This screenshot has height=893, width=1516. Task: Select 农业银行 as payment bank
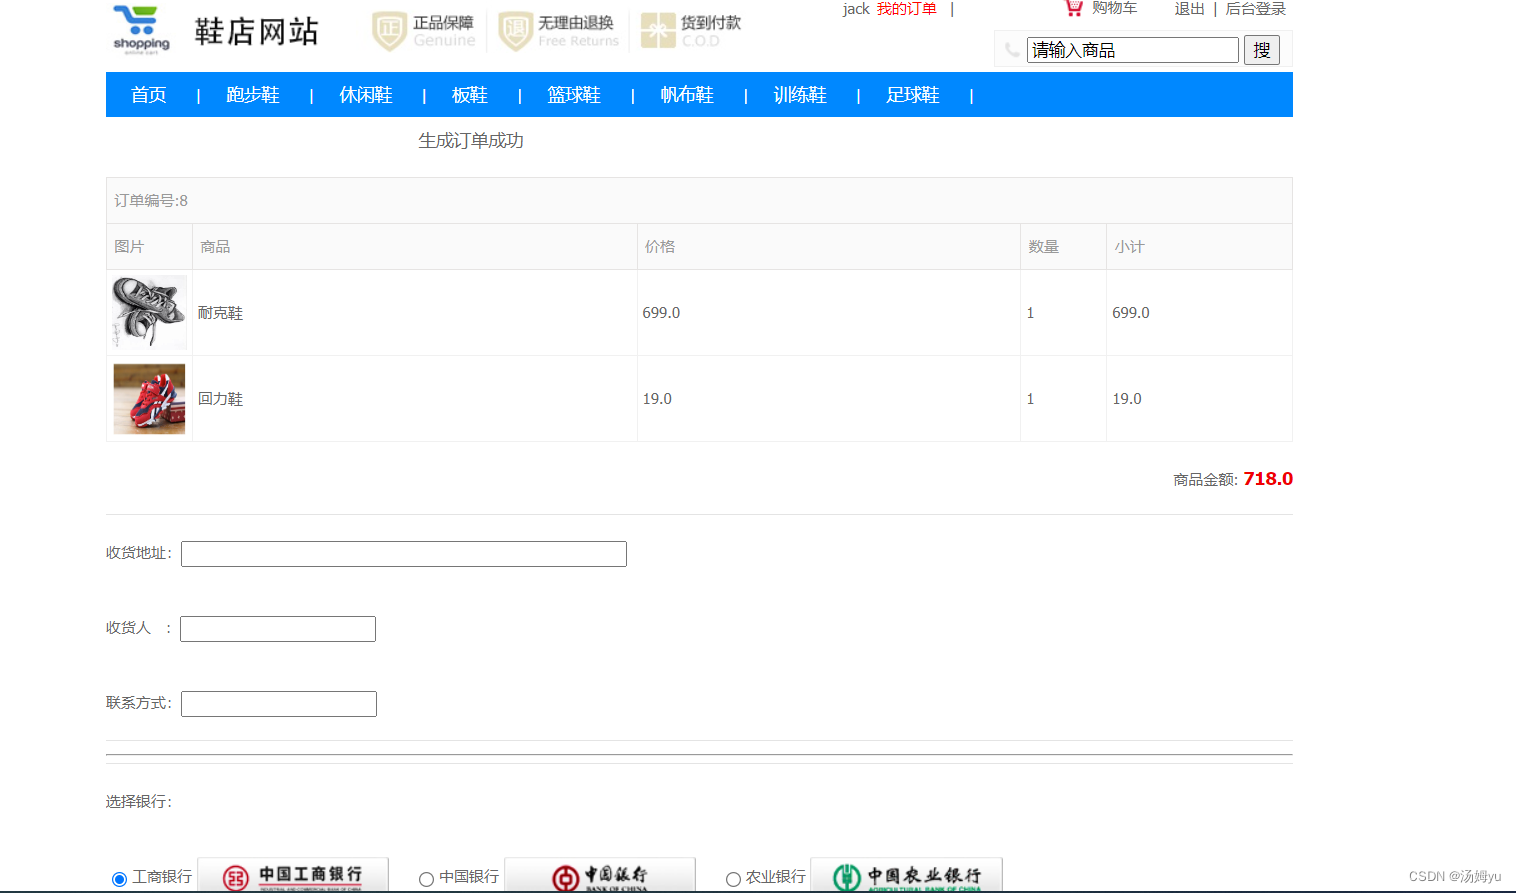coord(734,878)
